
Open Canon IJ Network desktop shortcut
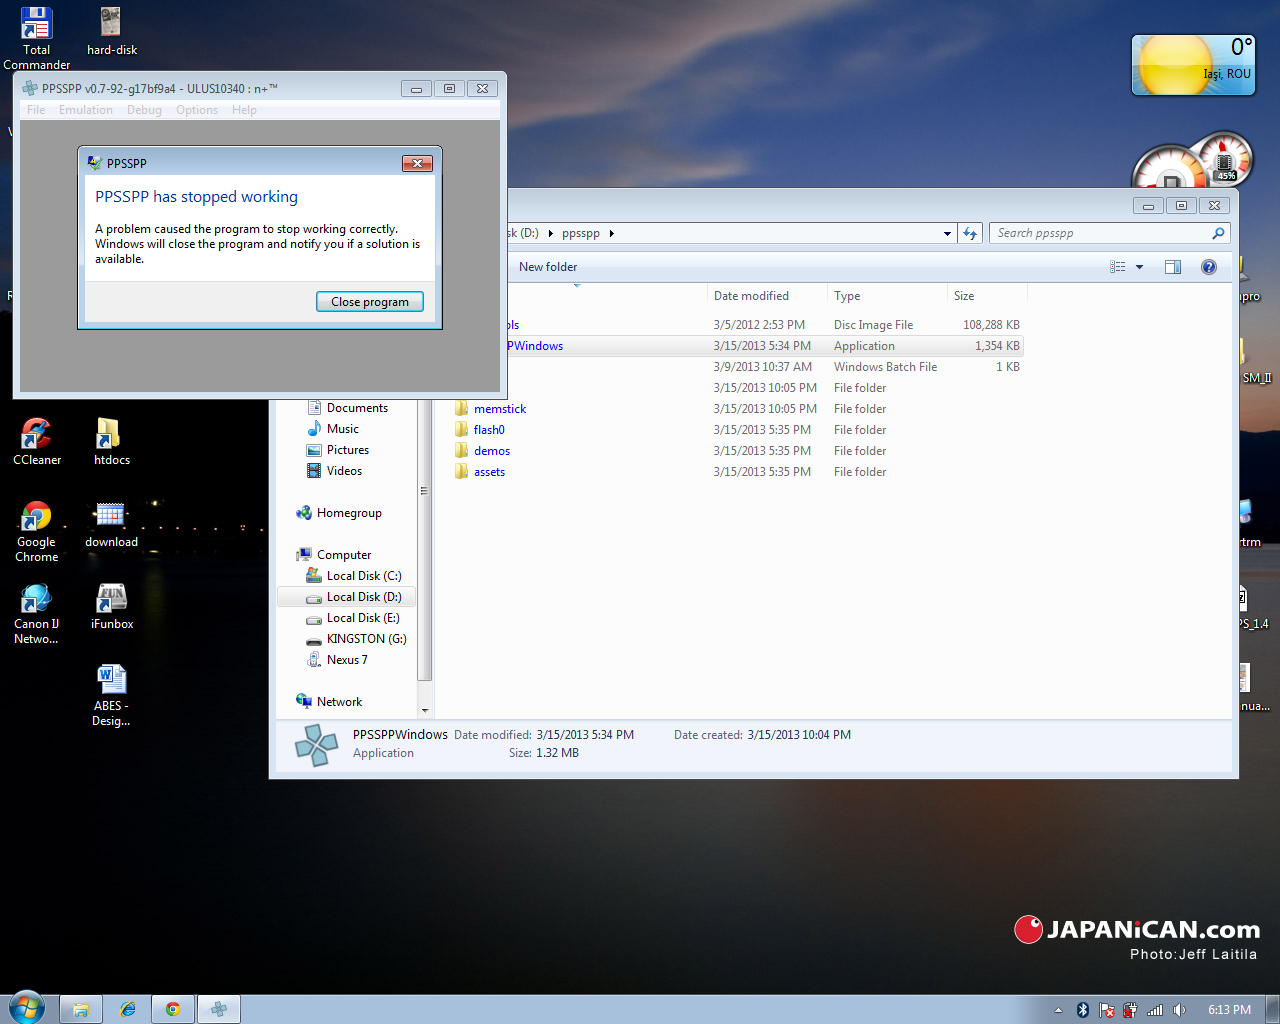click(x=37, y=614)
